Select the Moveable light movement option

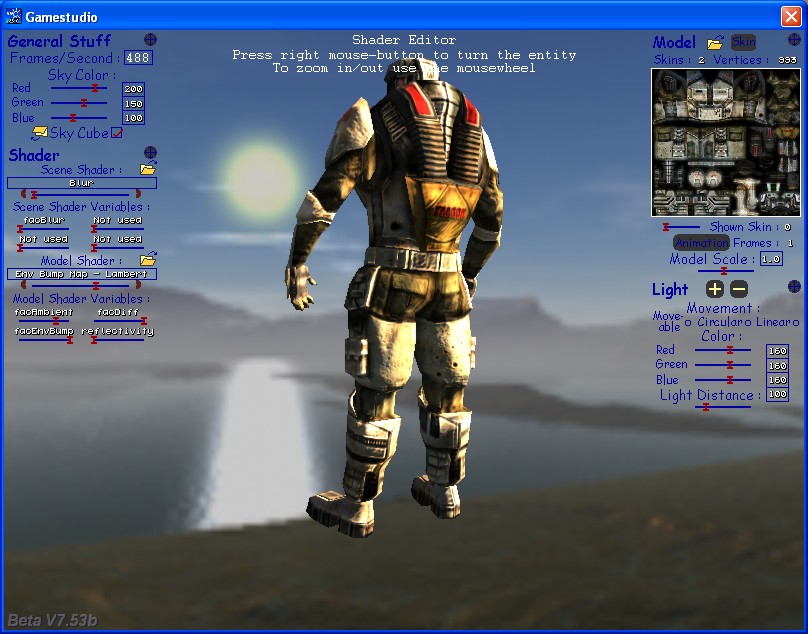pyautogui.click(x=688, y=322)
